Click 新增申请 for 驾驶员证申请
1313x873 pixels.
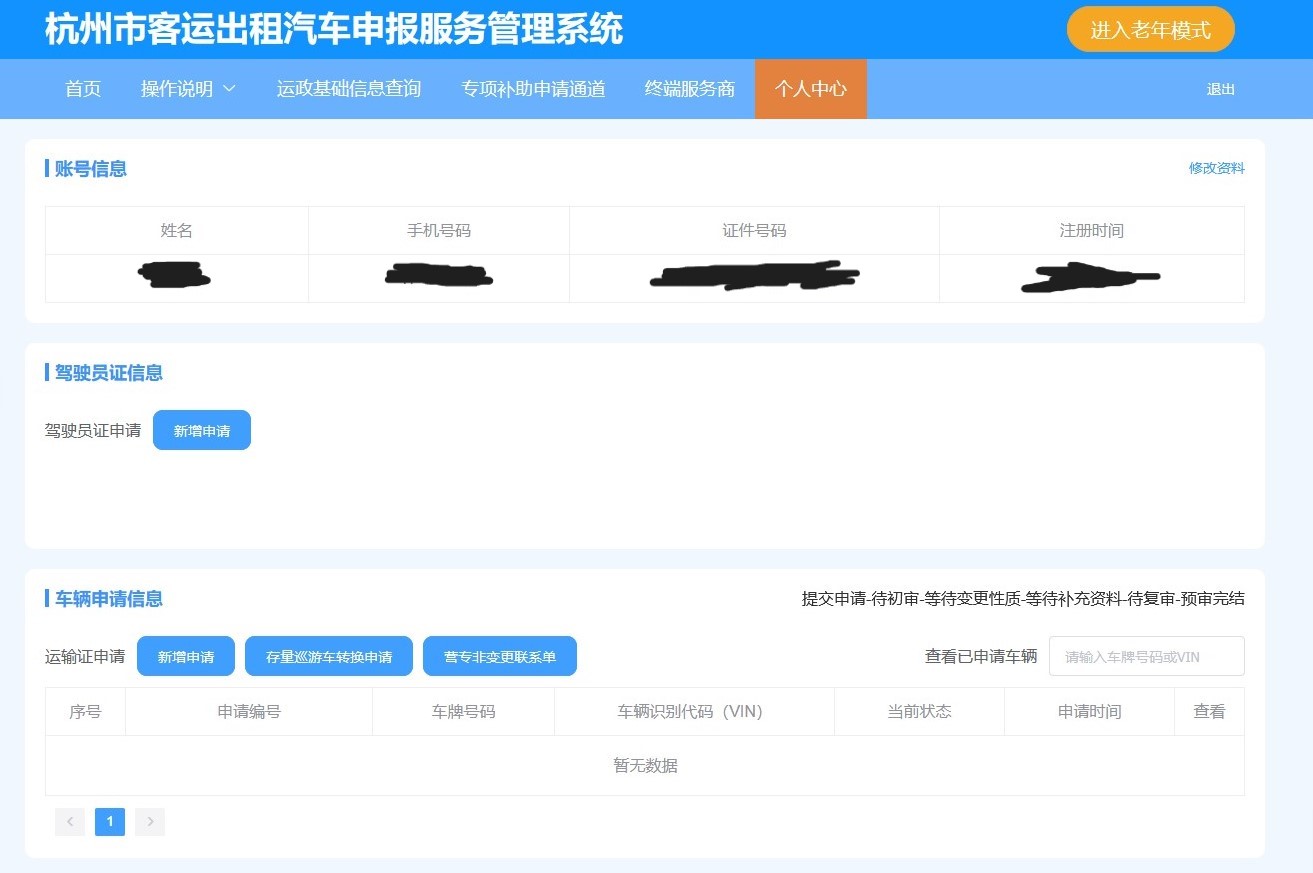point(202,430)
